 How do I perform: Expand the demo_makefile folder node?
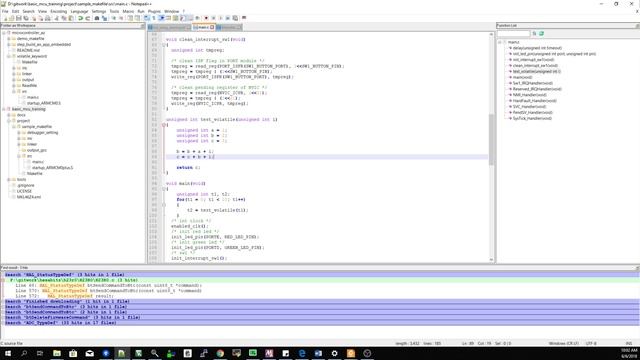pyautogui.click(x=9, y=38)
